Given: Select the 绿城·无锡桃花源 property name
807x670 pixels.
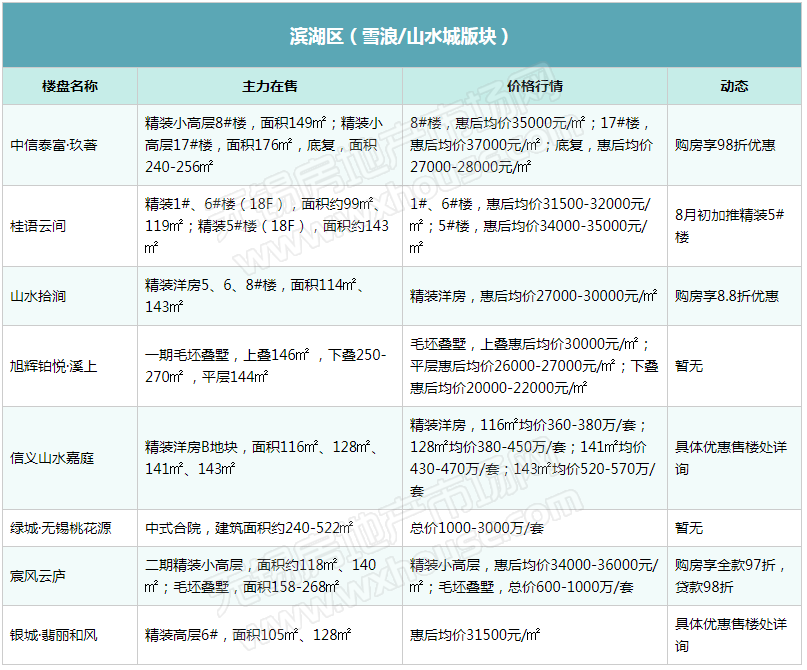Looking at the screenshot, I should (61, 528).
